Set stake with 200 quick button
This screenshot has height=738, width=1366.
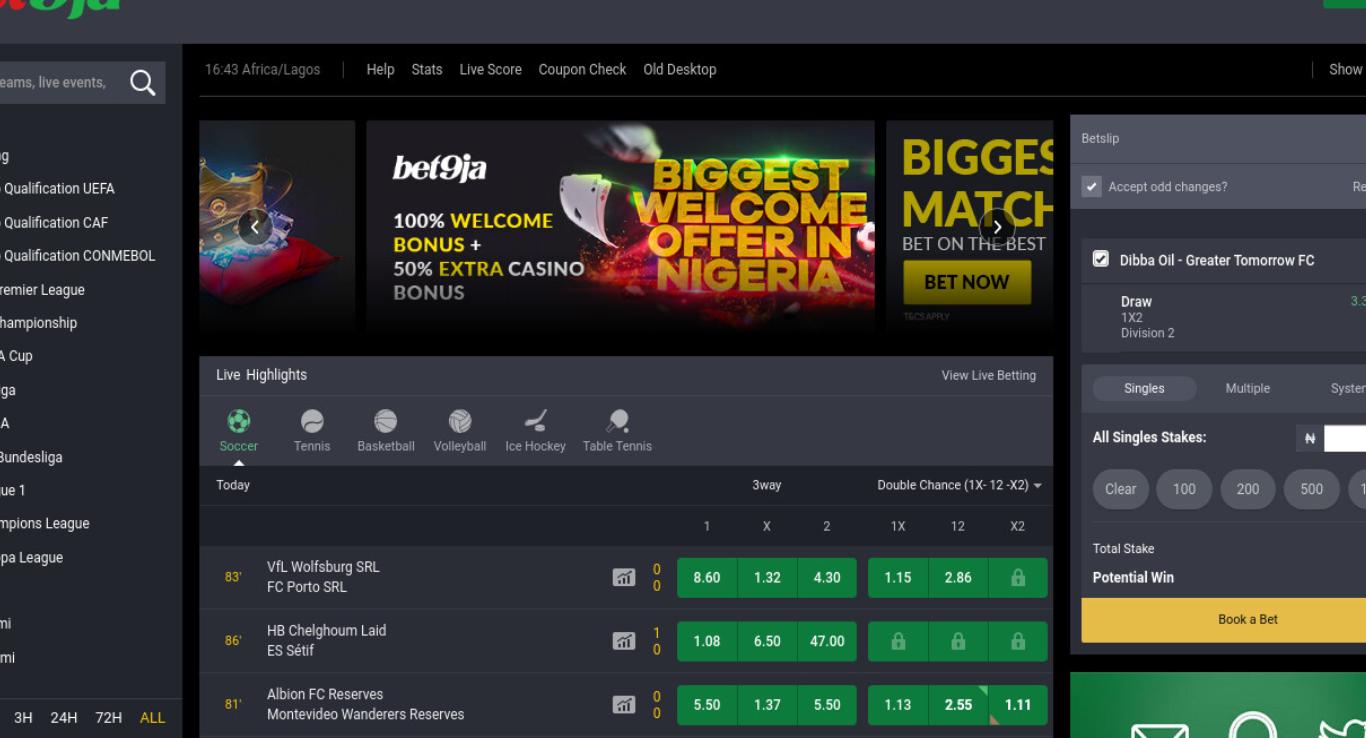[x=1248, y=489]
